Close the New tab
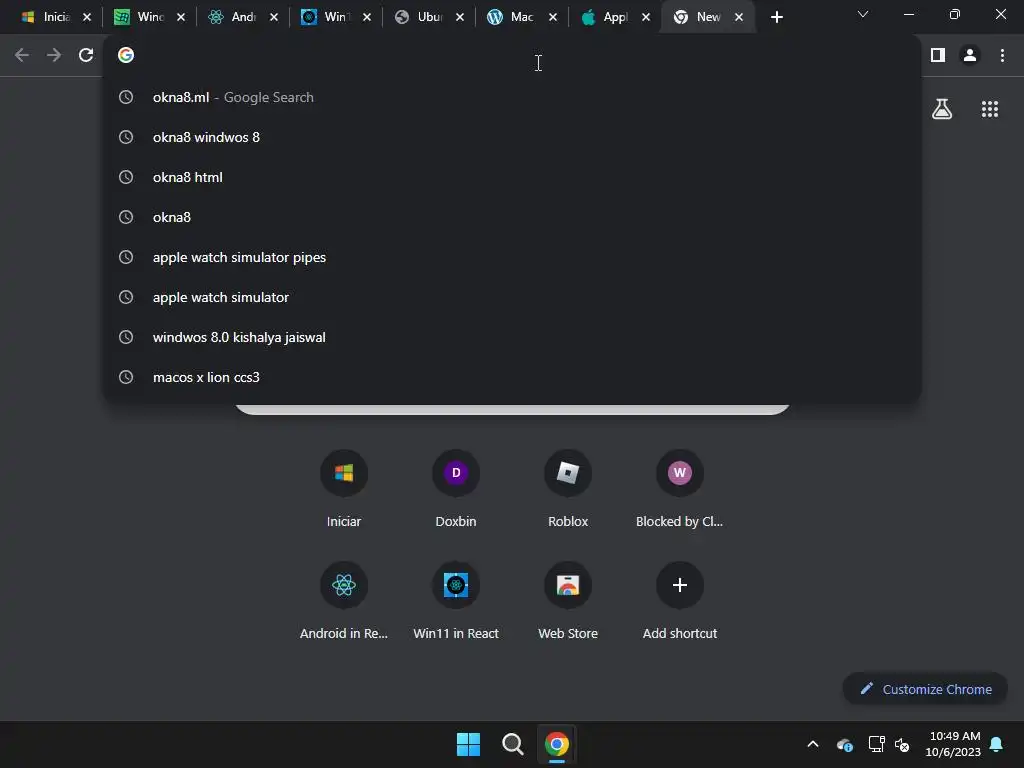 (739, 18)
